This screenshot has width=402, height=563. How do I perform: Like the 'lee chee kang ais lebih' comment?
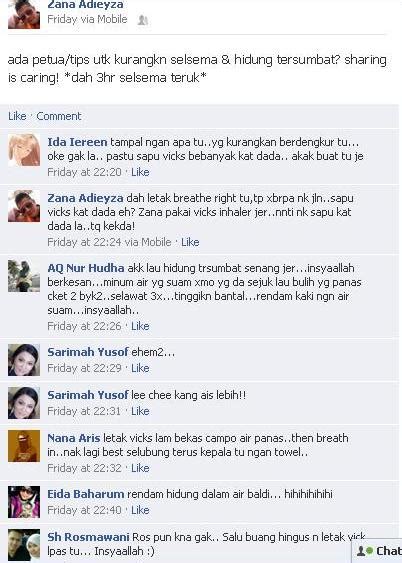pyautogui.click(x=140, y=411)
